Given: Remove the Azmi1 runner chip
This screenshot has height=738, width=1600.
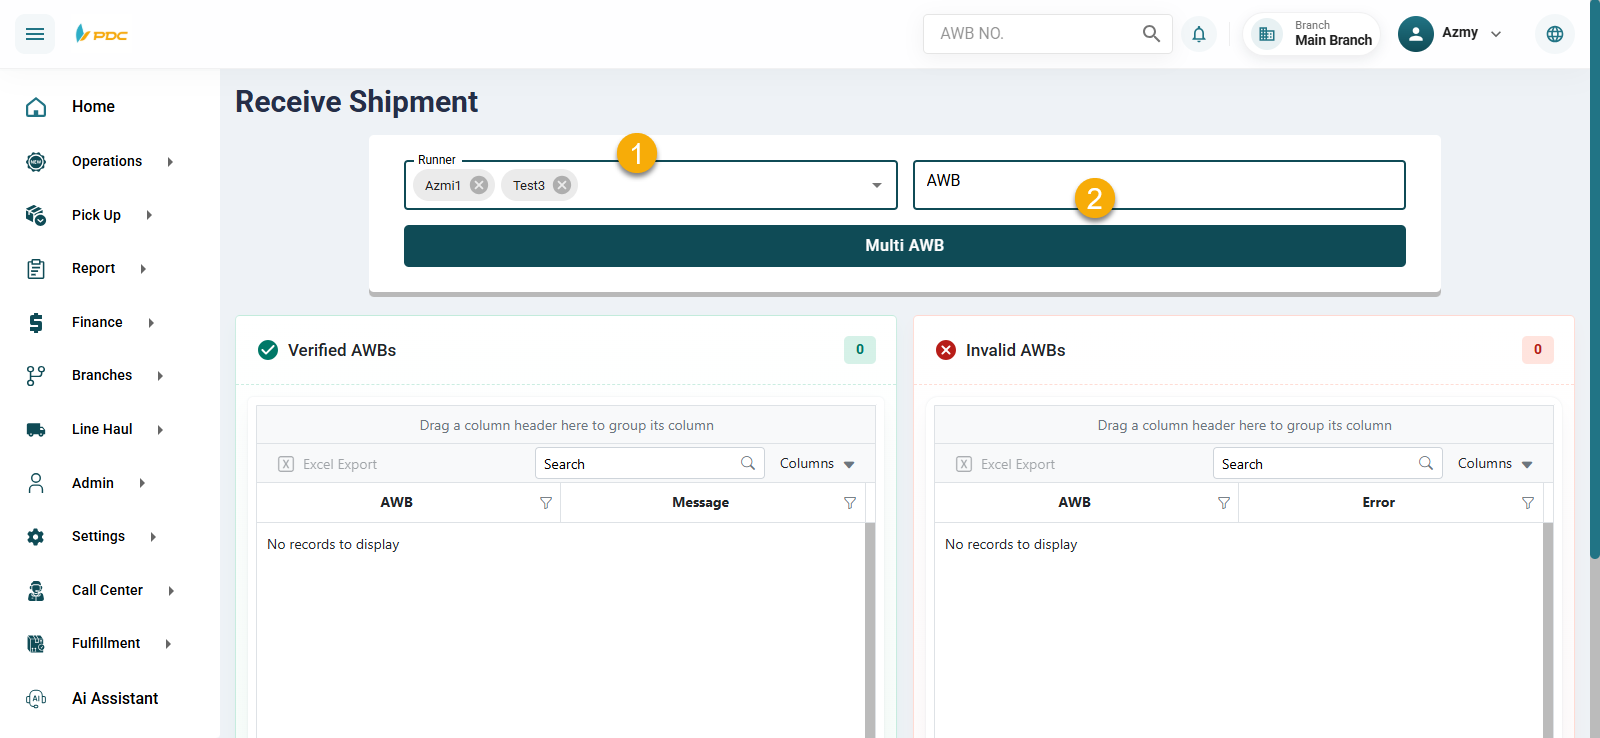Looking at the screenshot, I should coord(479,185).
